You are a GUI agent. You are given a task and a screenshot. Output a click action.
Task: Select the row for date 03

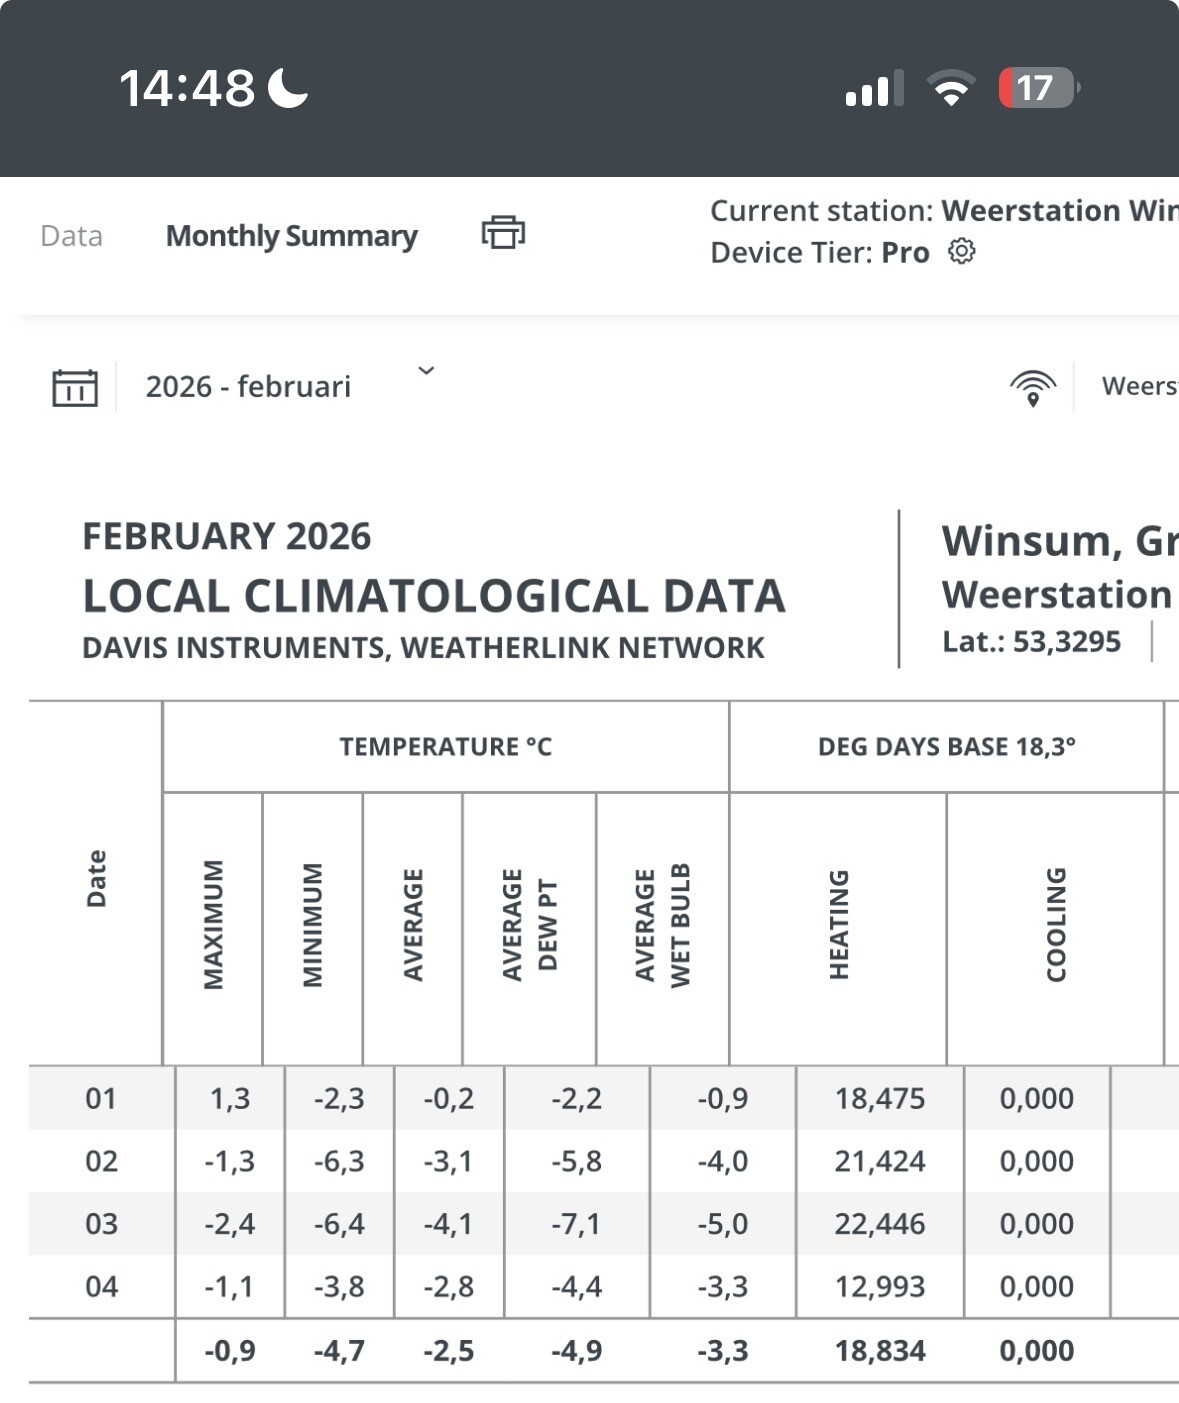(101, 1224)
